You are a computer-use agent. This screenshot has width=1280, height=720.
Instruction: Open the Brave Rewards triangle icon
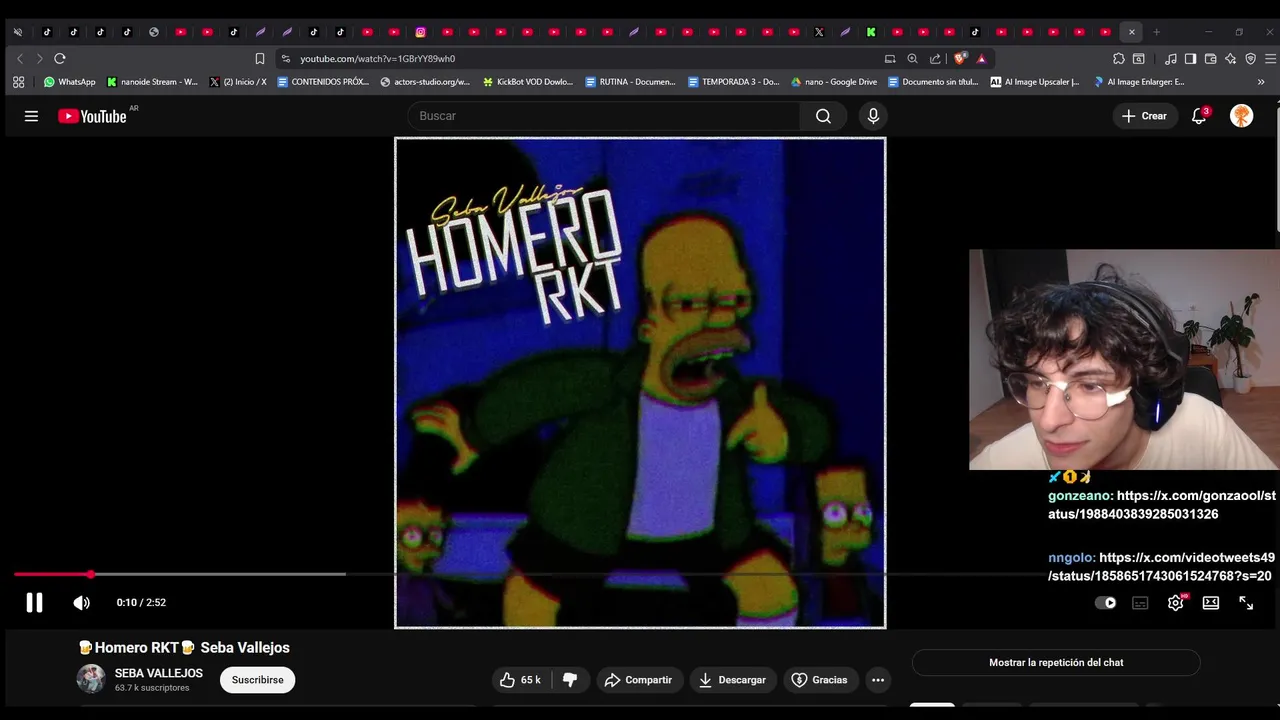(981, 59)
